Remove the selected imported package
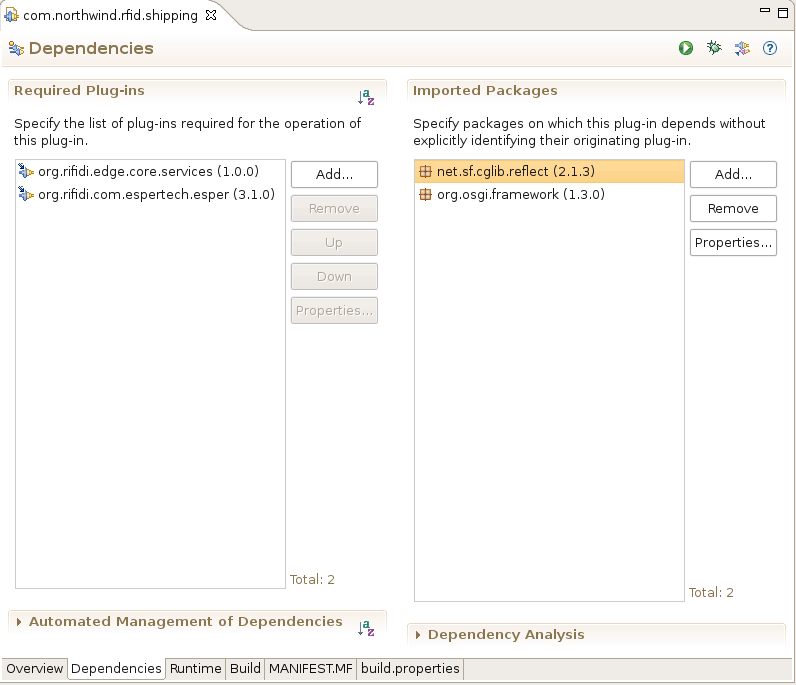 click(733, 208)
